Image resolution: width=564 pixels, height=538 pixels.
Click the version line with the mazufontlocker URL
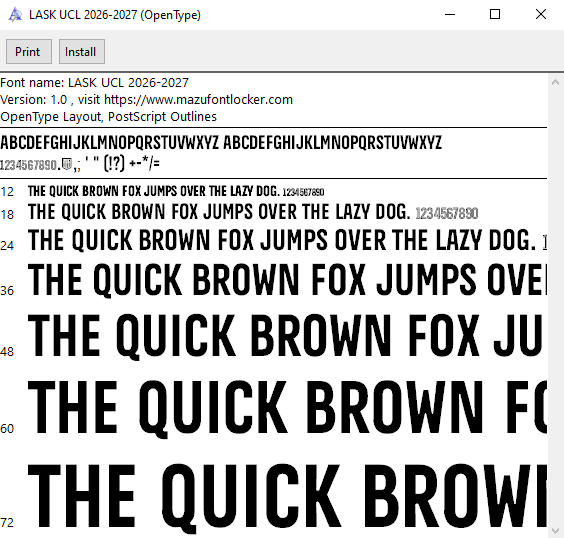pyautogui.click(x=146, y=100)
